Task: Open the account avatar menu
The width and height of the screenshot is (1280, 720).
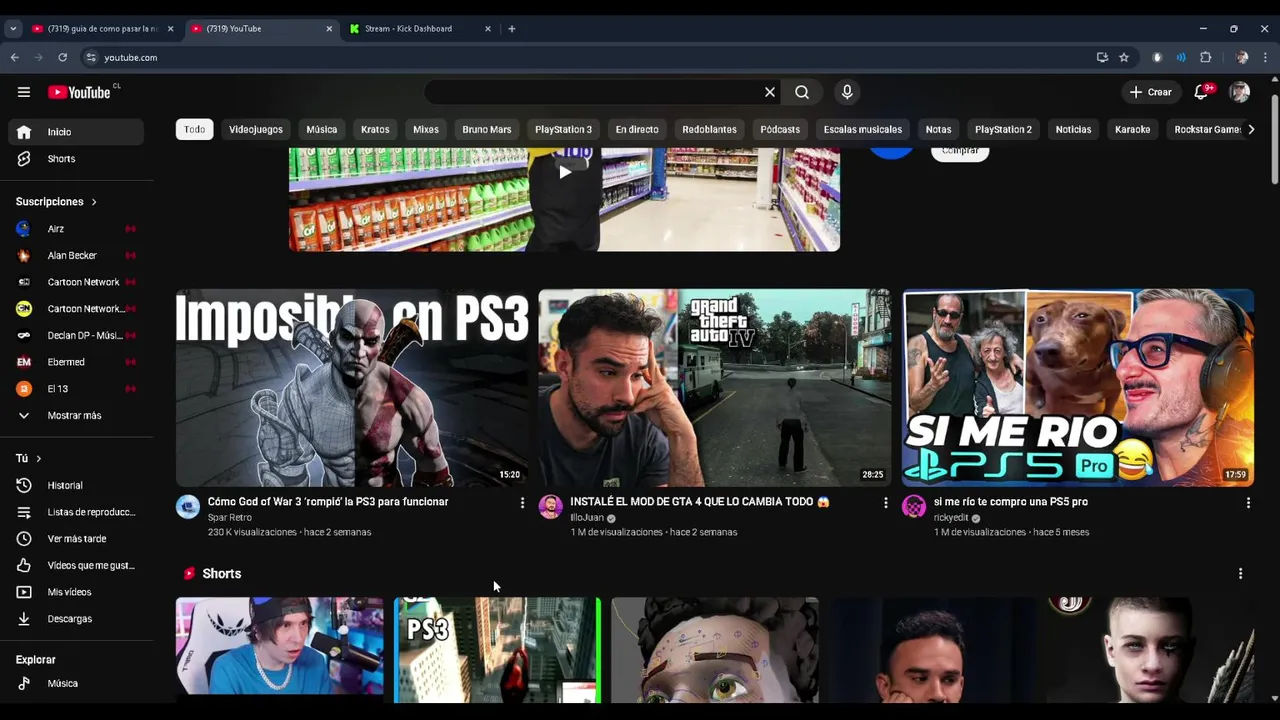Action: click(1240, 92)
